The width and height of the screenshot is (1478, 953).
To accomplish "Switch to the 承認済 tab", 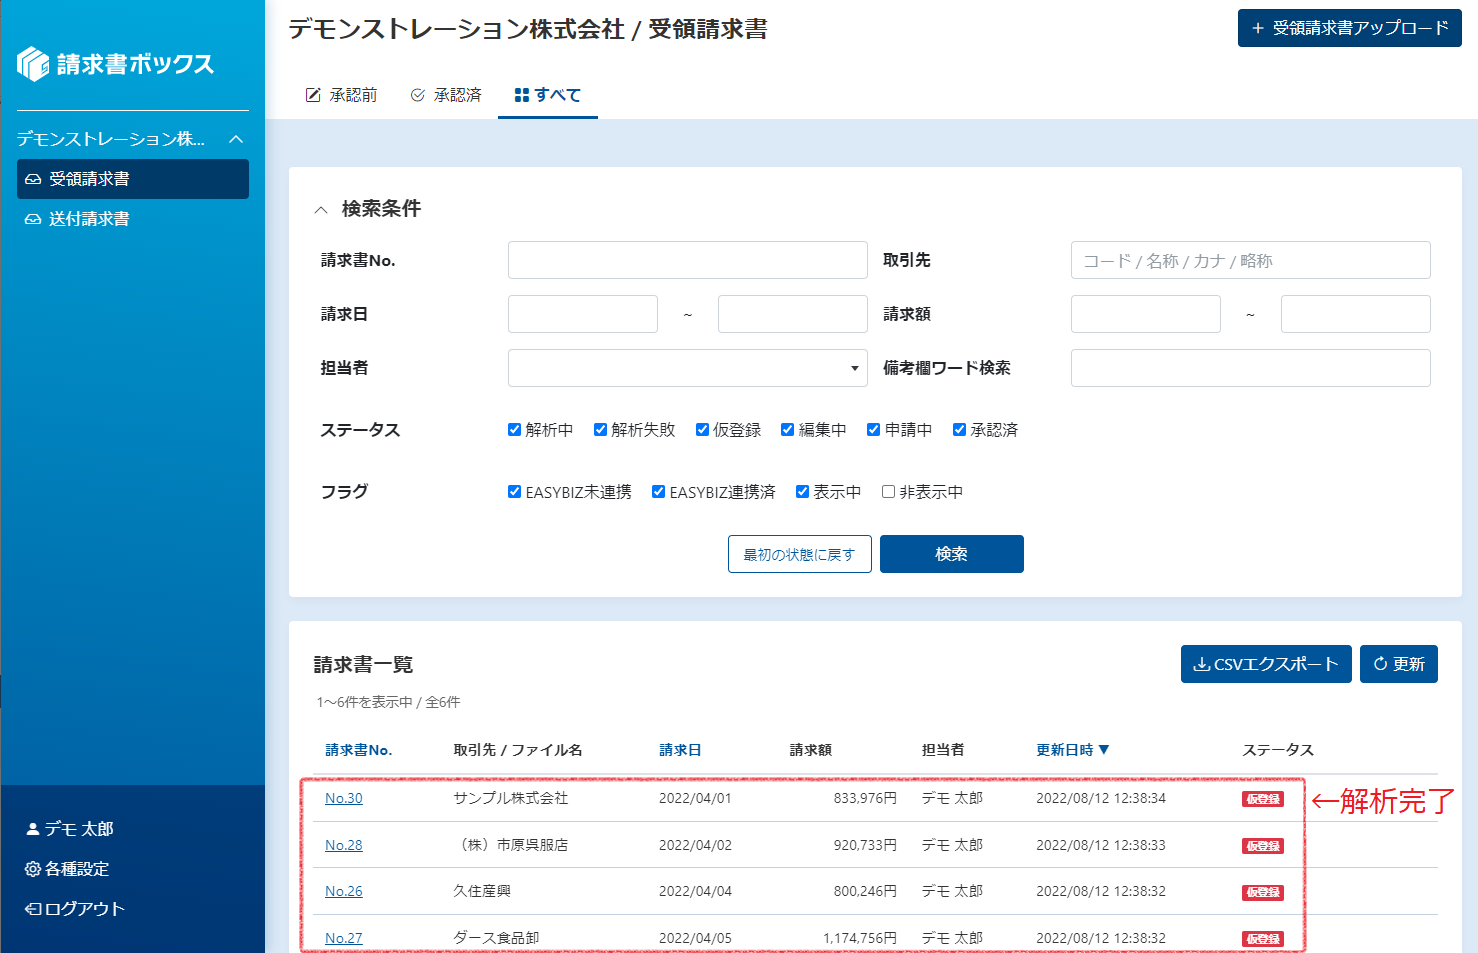I will [x=446, y=95].
